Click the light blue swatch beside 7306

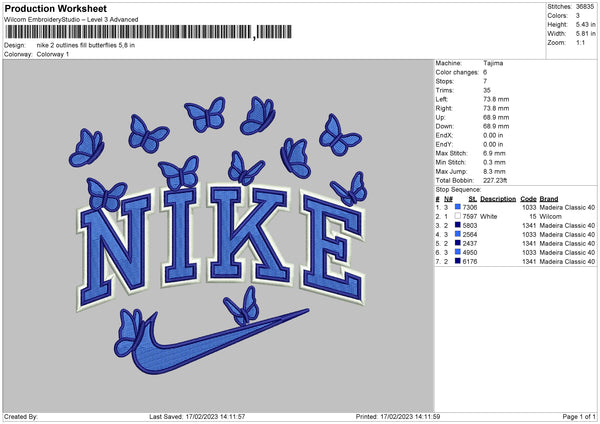click(x=458, y=207)
